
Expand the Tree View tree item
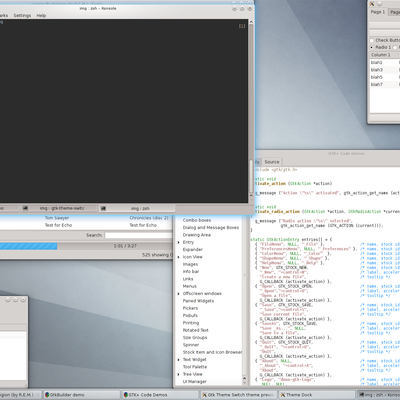point(179,374)
